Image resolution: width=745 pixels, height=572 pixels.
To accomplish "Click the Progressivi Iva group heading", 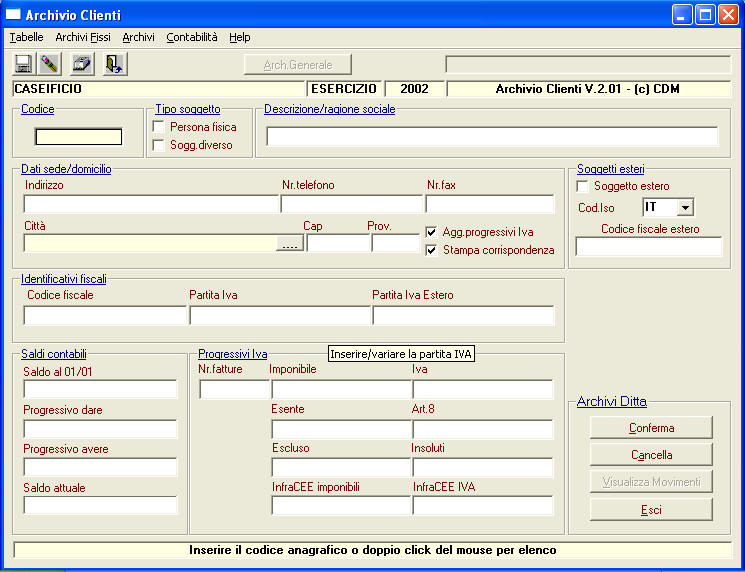I will point(232,354).
